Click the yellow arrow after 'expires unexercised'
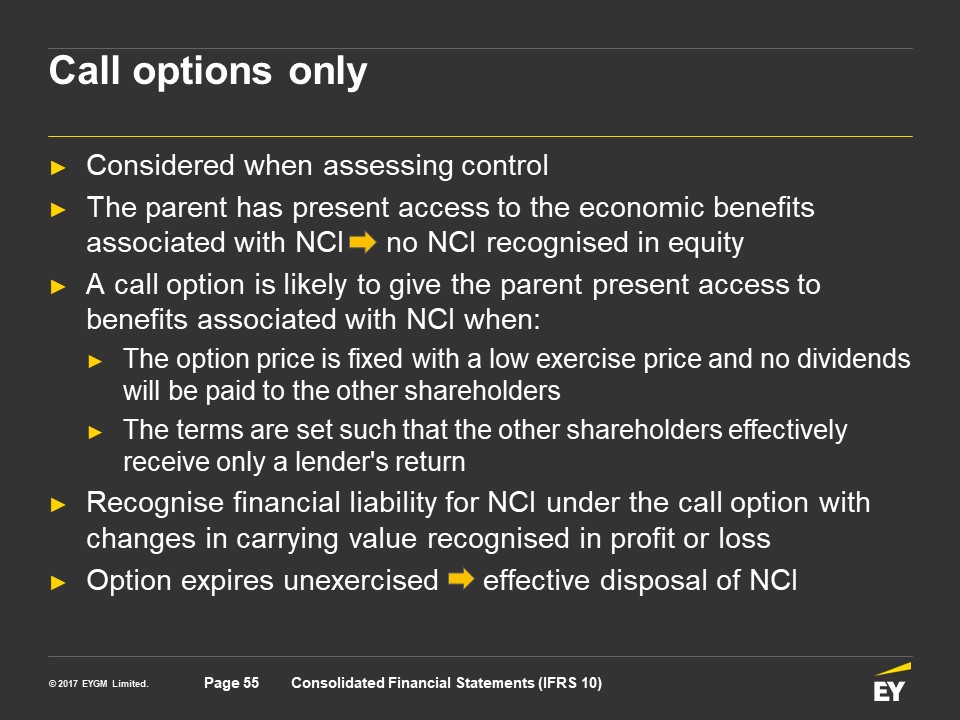This screenshot has width=960, height=720. coord(461,580)
